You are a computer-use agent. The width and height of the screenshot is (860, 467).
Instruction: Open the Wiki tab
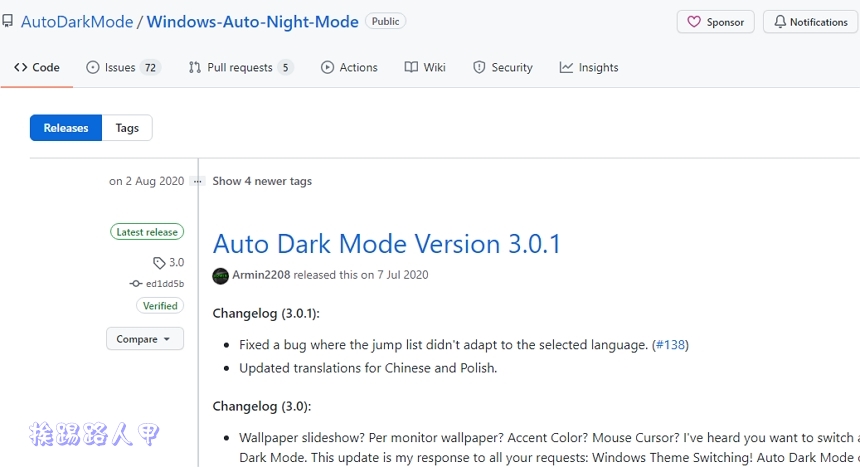click(x=425, y=67)
